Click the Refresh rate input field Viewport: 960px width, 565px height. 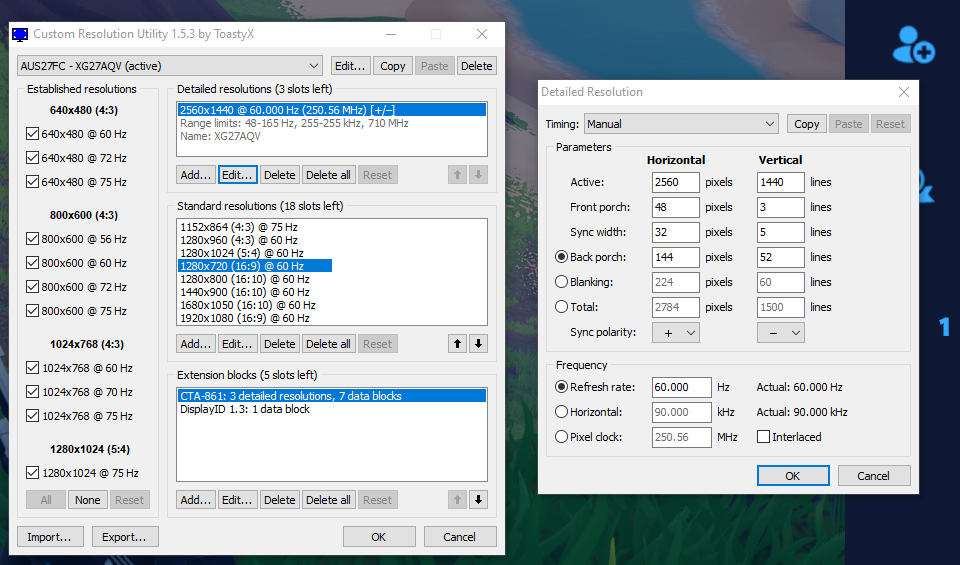click(682, 387)
